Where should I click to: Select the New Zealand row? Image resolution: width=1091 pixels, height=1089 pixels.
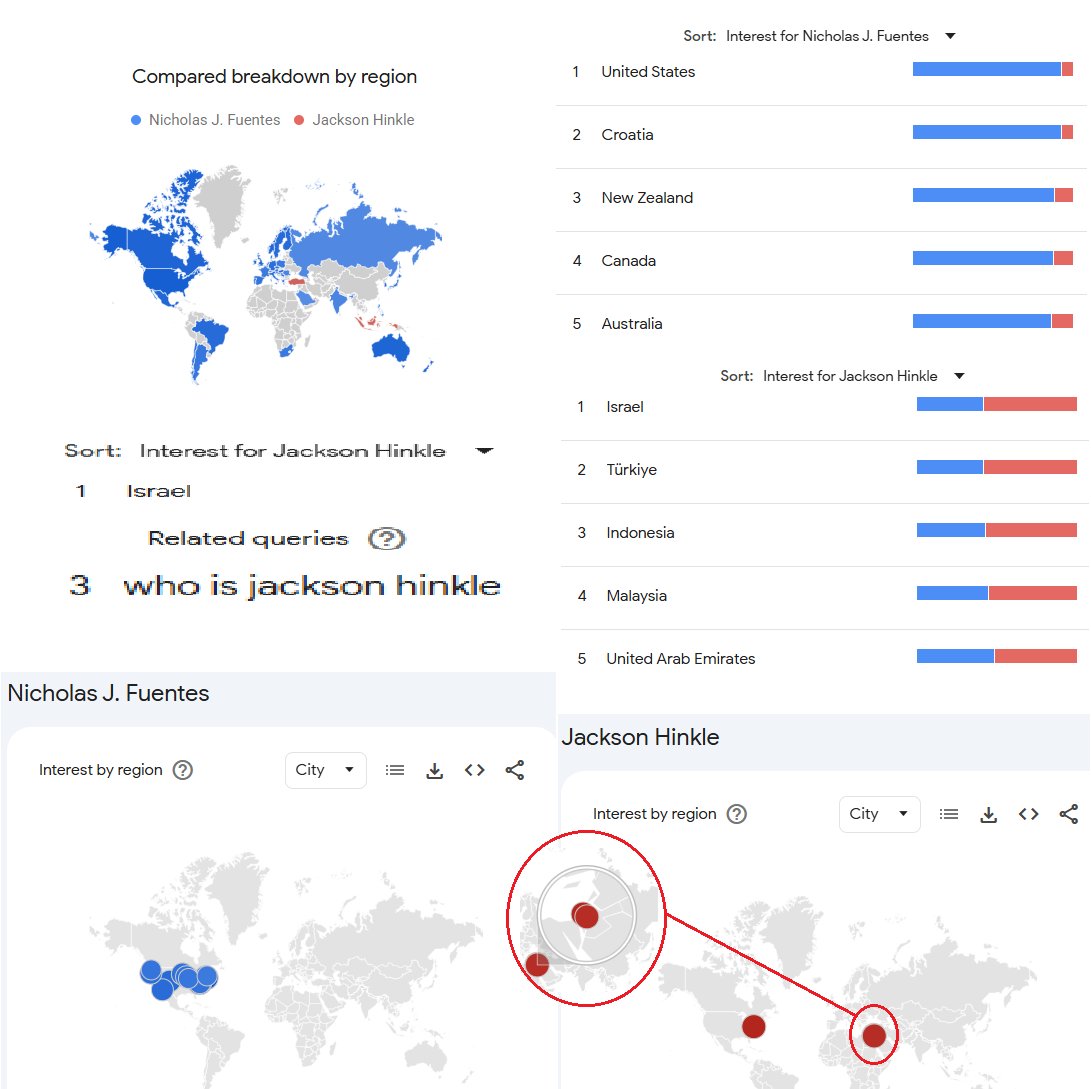[822, 198]
